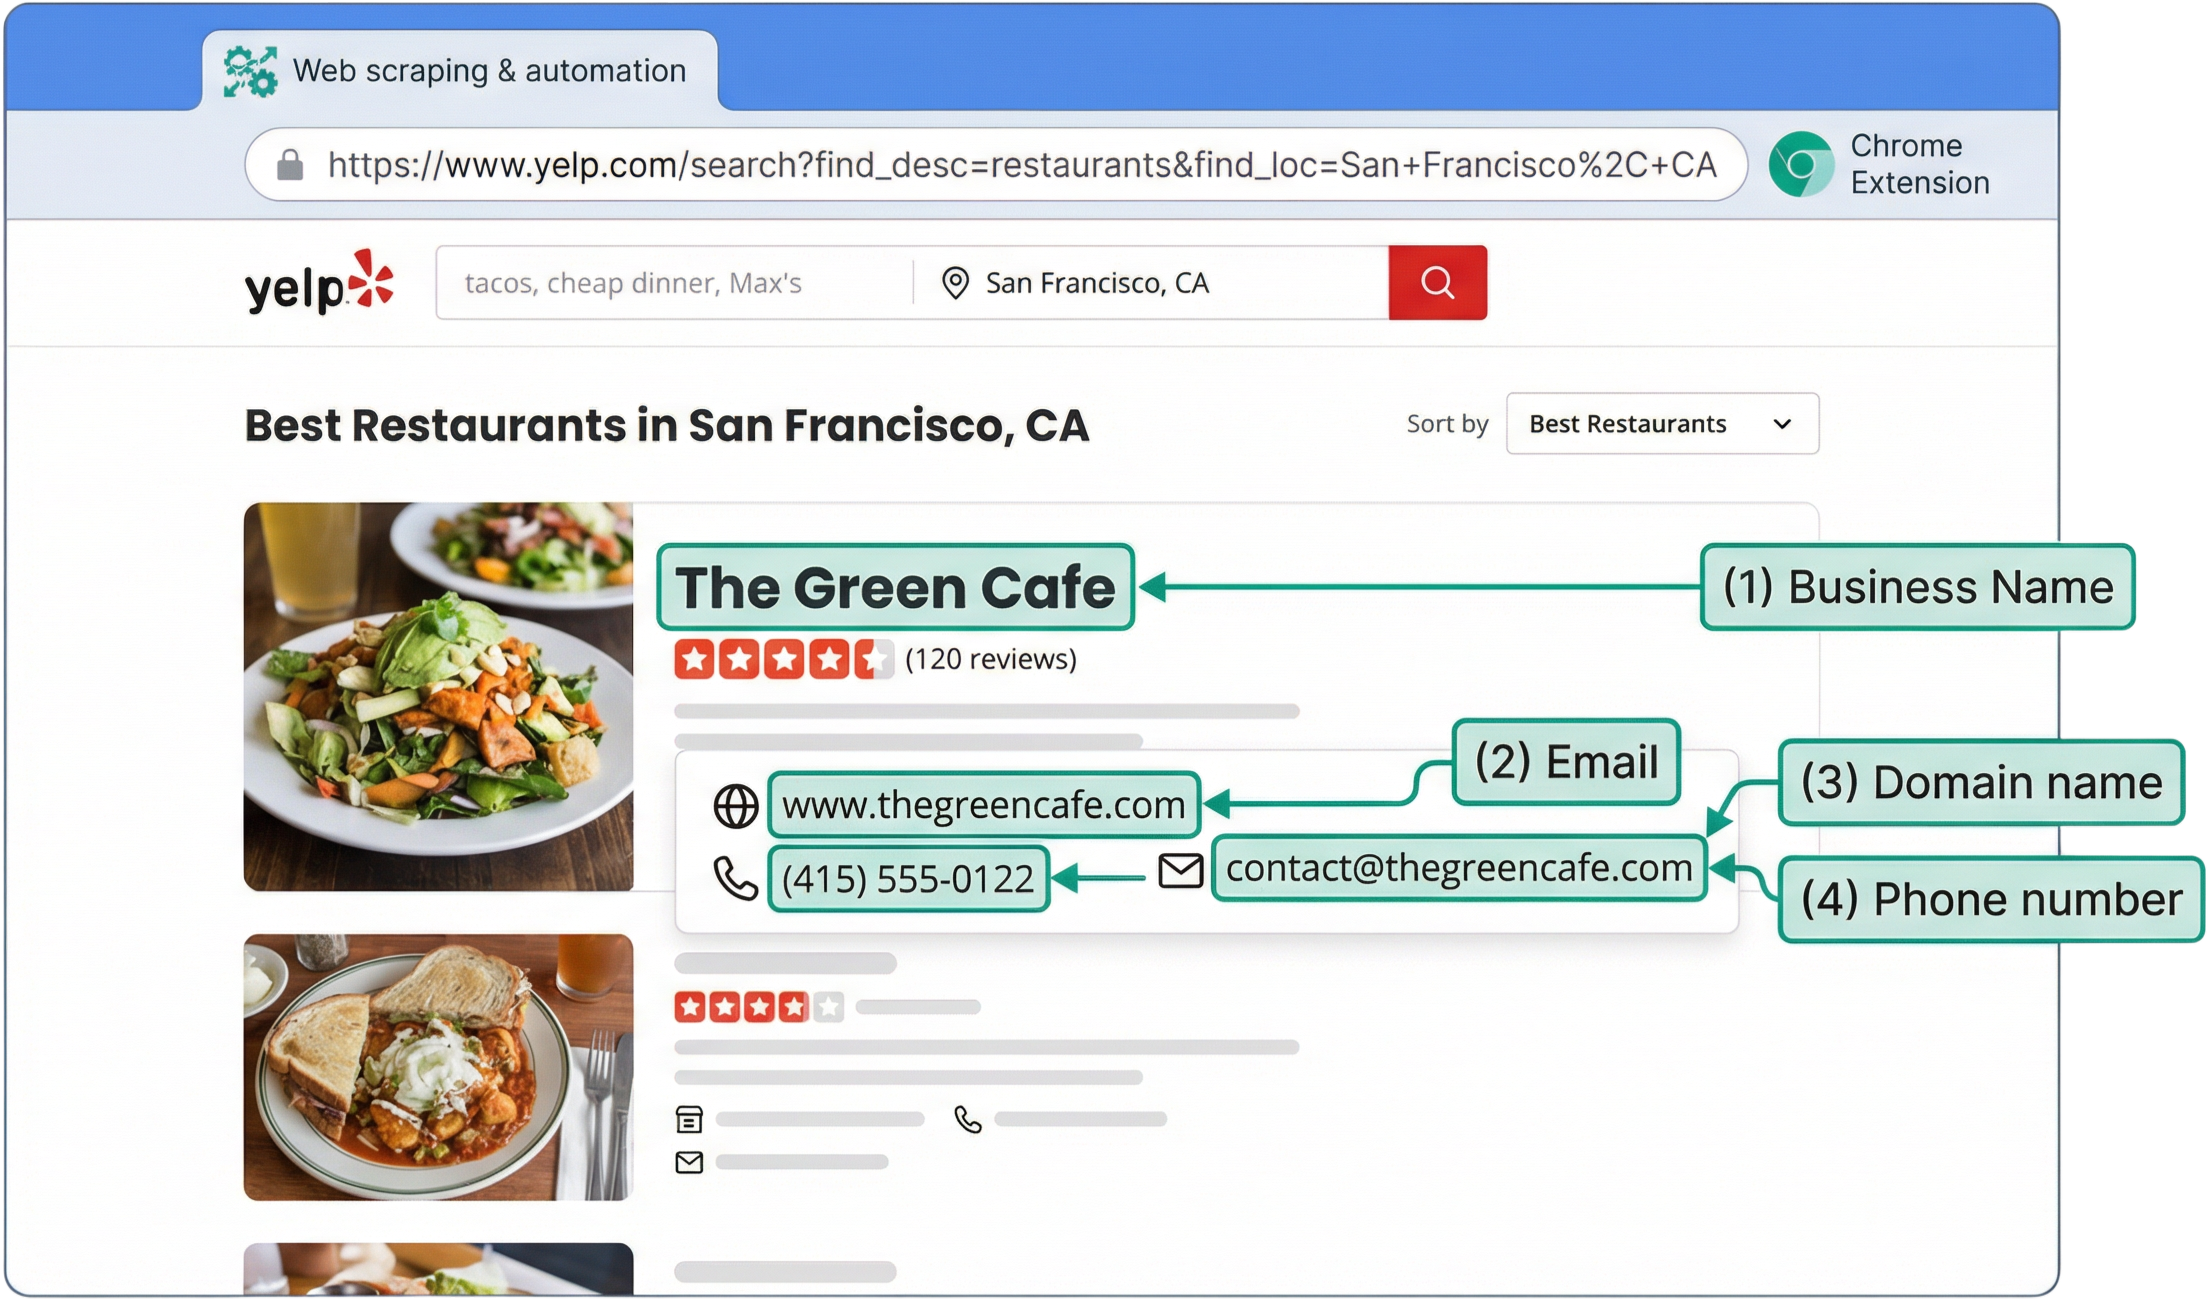Click the location pin icon in search bar
Screen dimensions: 2209x1299
955,283
